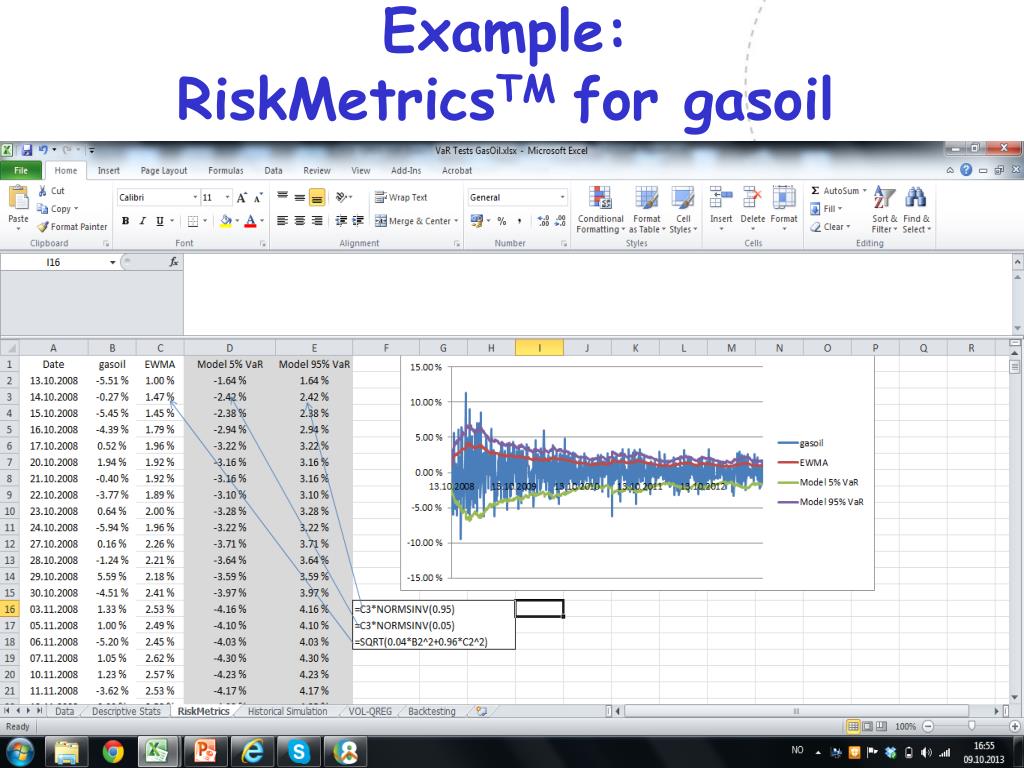
Task: Open the File tab
Action: [x=21, y=170]
